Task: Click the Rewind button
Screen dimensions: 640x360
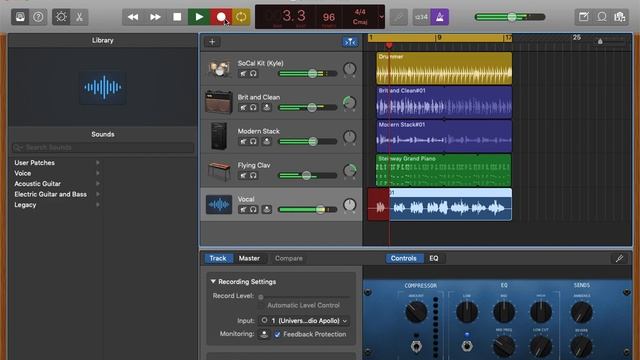Action: pos(133,17)
